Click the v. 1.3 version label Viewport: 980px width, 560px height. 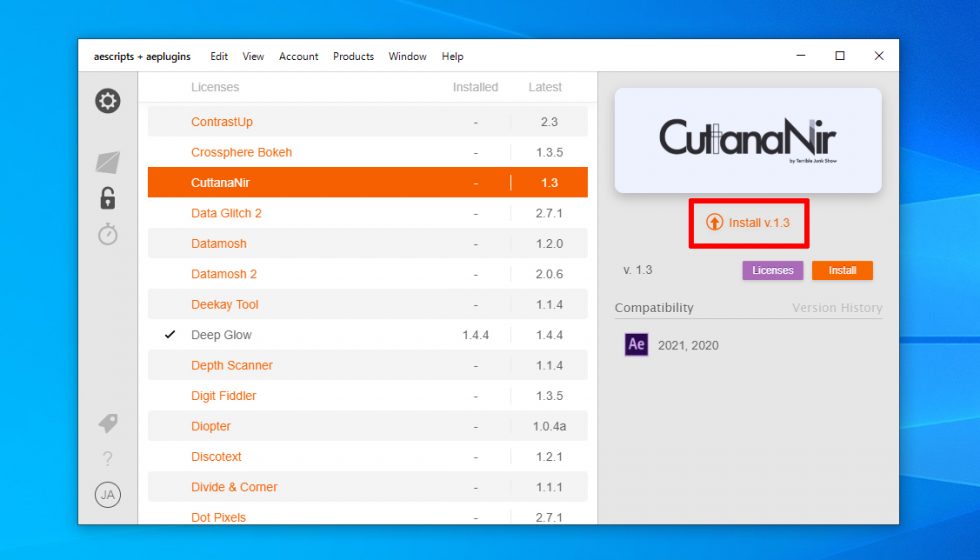click(638, 270)
